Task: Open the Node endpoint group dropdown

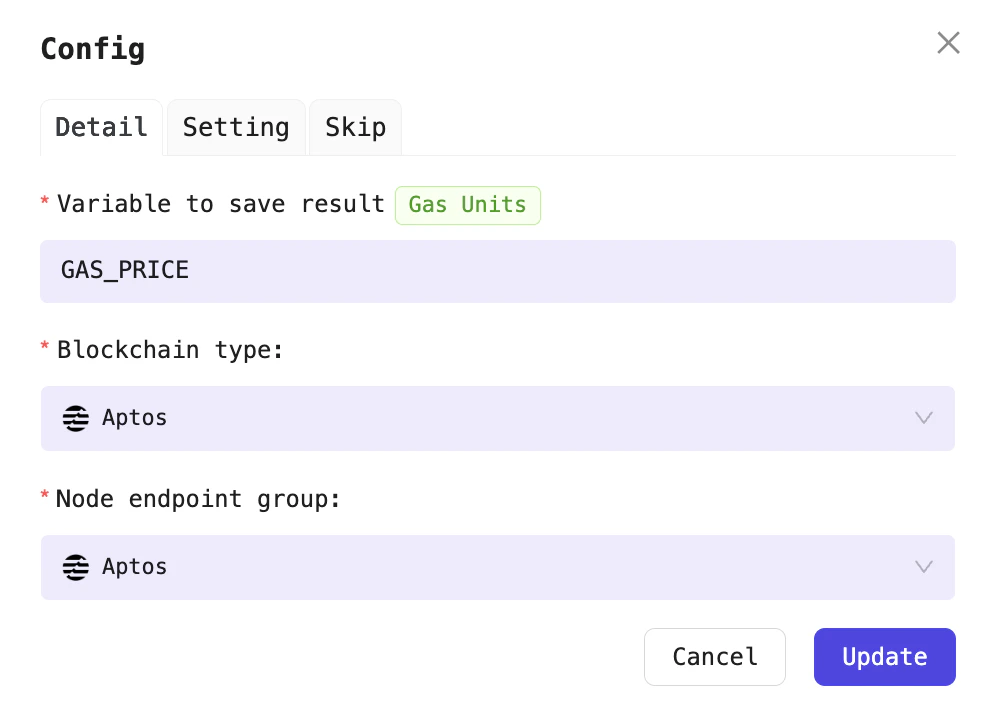Action: click(x=497, y=567)
